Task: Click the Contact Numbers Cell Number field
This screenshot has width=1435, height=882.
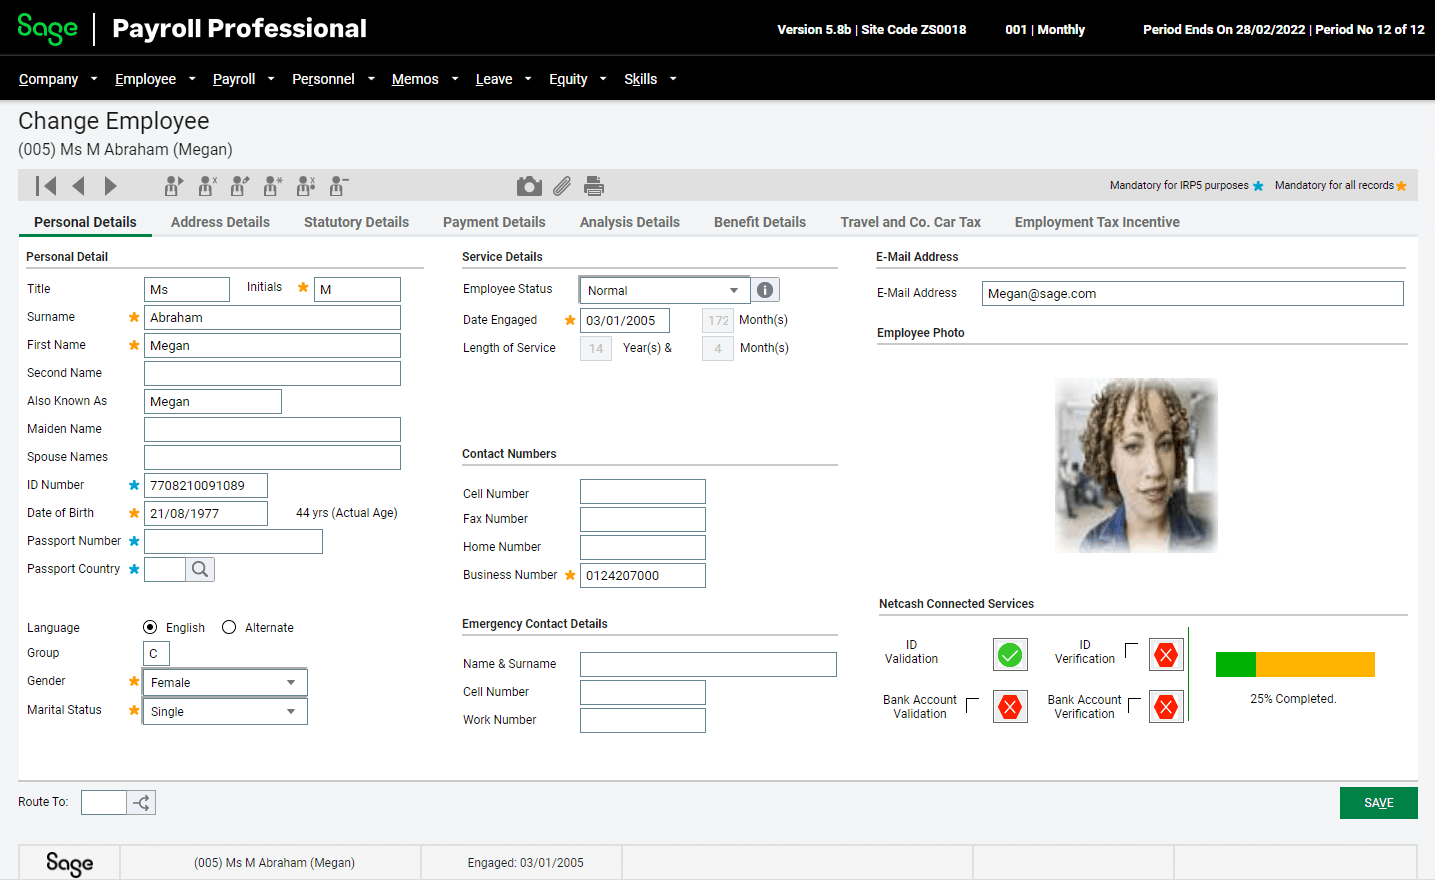Action: point(643,491)
